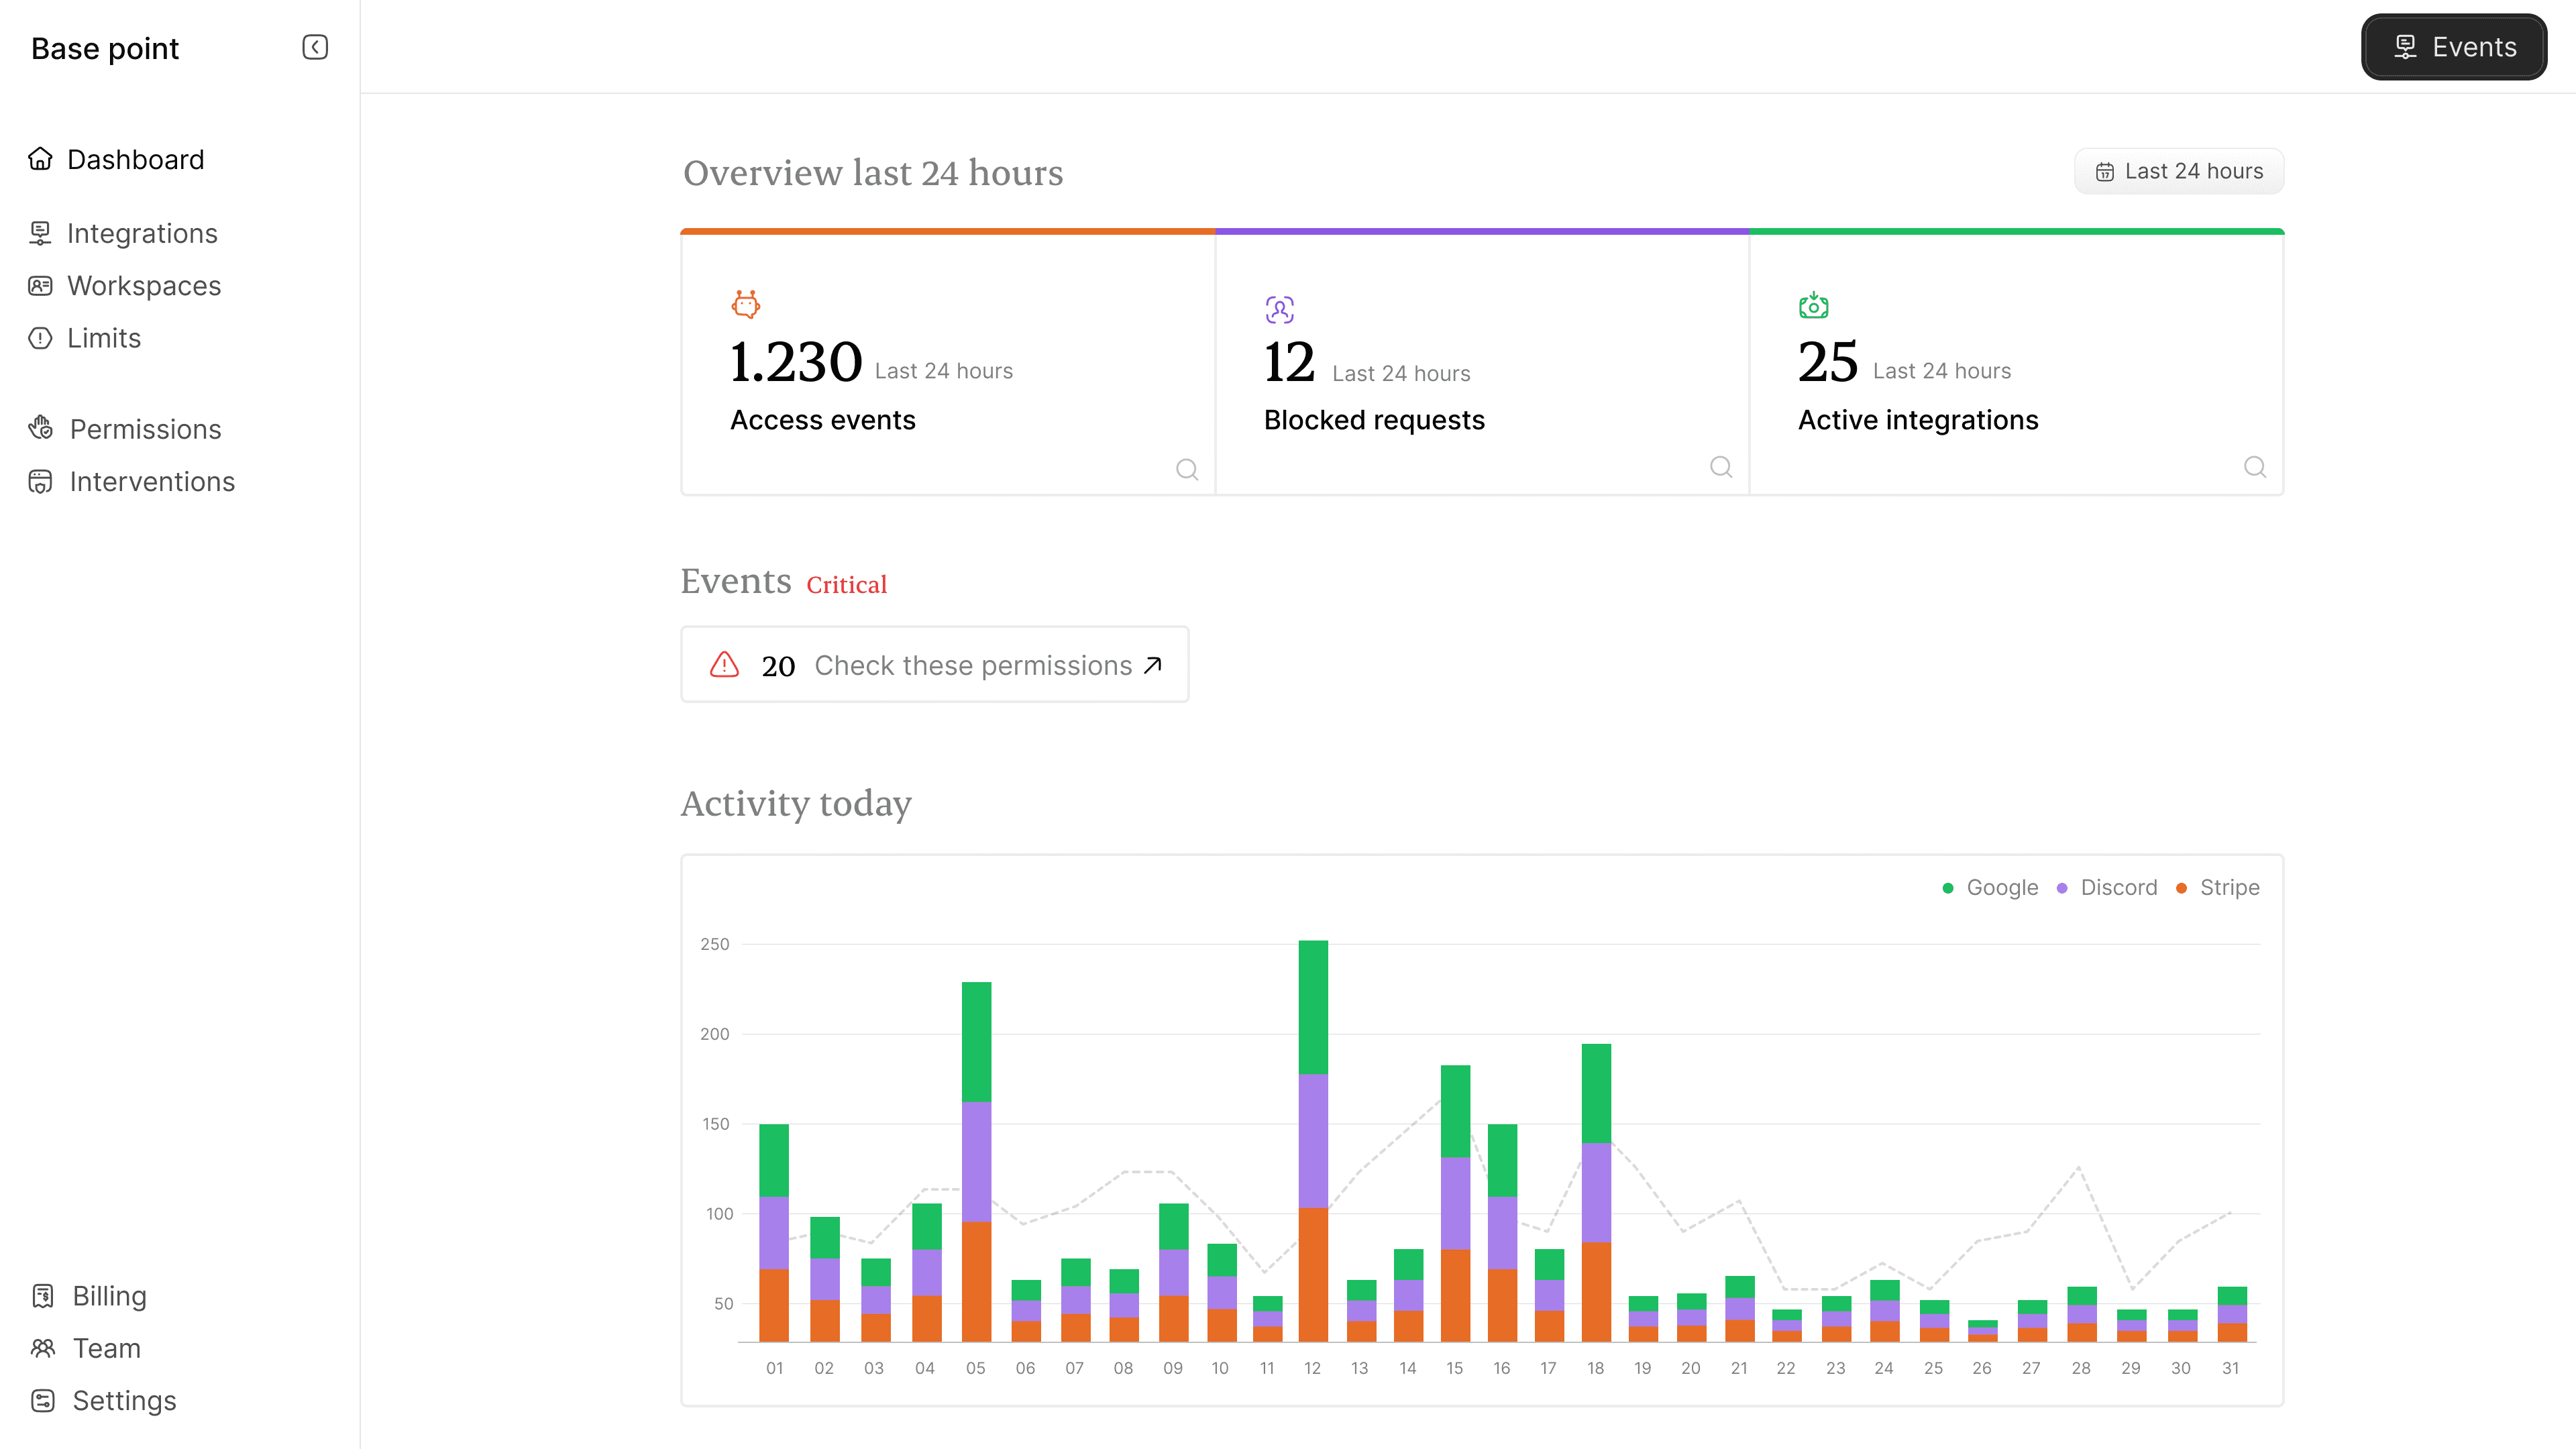Go to Permissions in the sidebar
2576x1449 pixels.
145,429
